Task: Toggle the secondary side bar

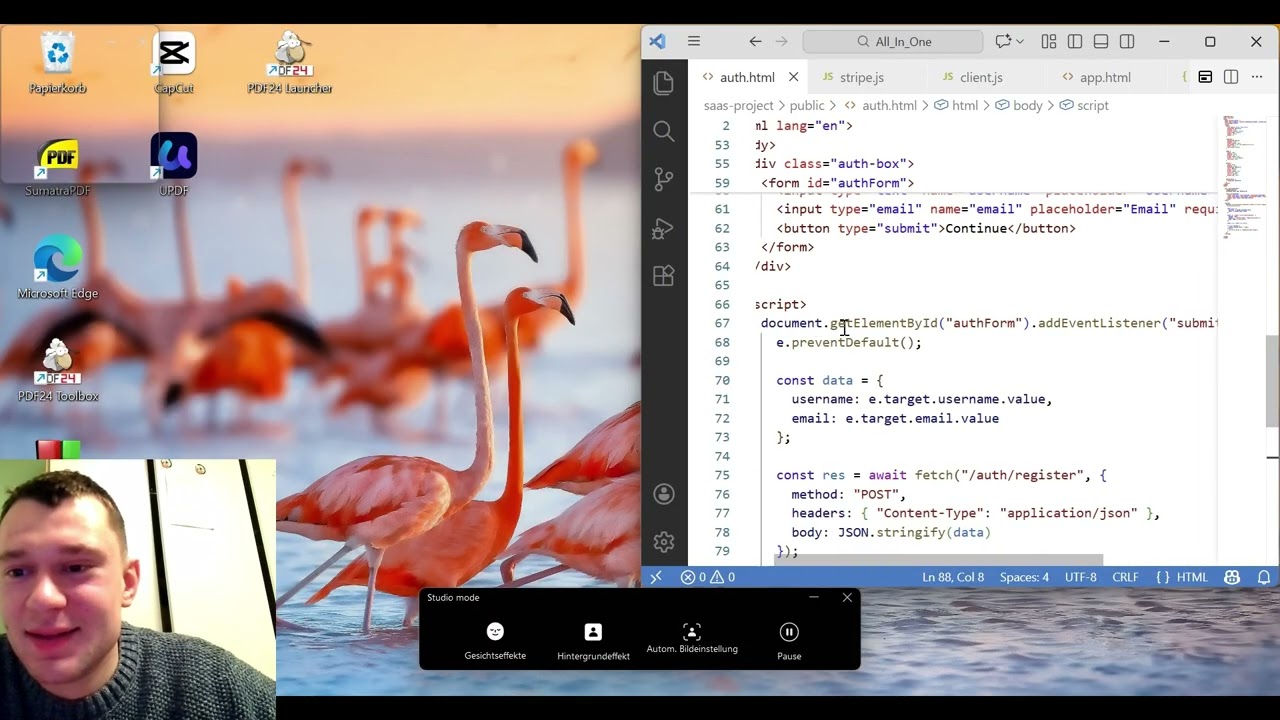Action: pyautogui.click(x=1127, y=41)
